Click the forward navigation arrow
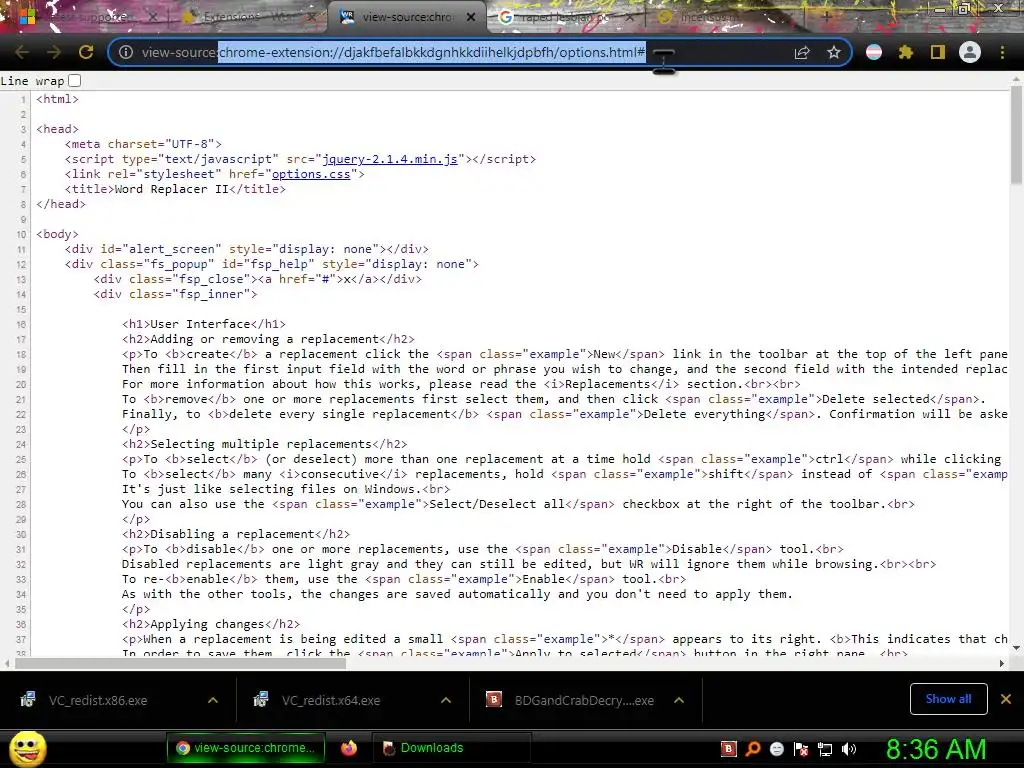The image size is (1024, 768). pyautogui.click(x=54, y=52)
